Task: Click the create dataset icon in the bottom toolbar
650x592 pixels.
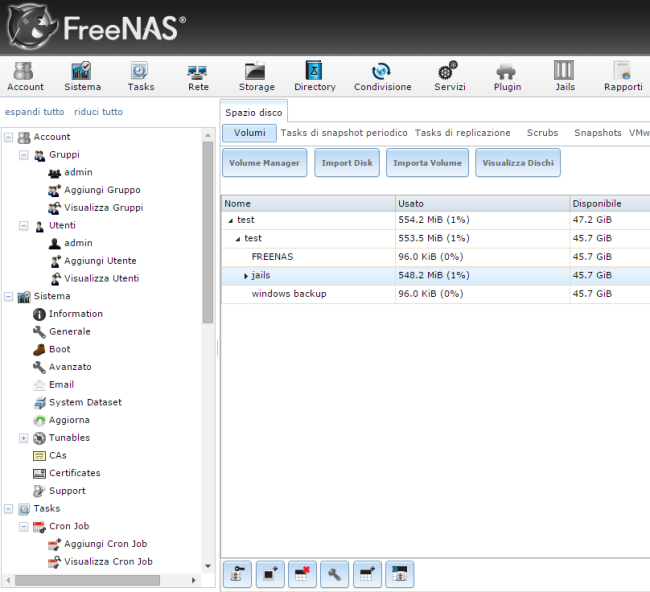Action: pyautogui.click(x=270, y=574)
